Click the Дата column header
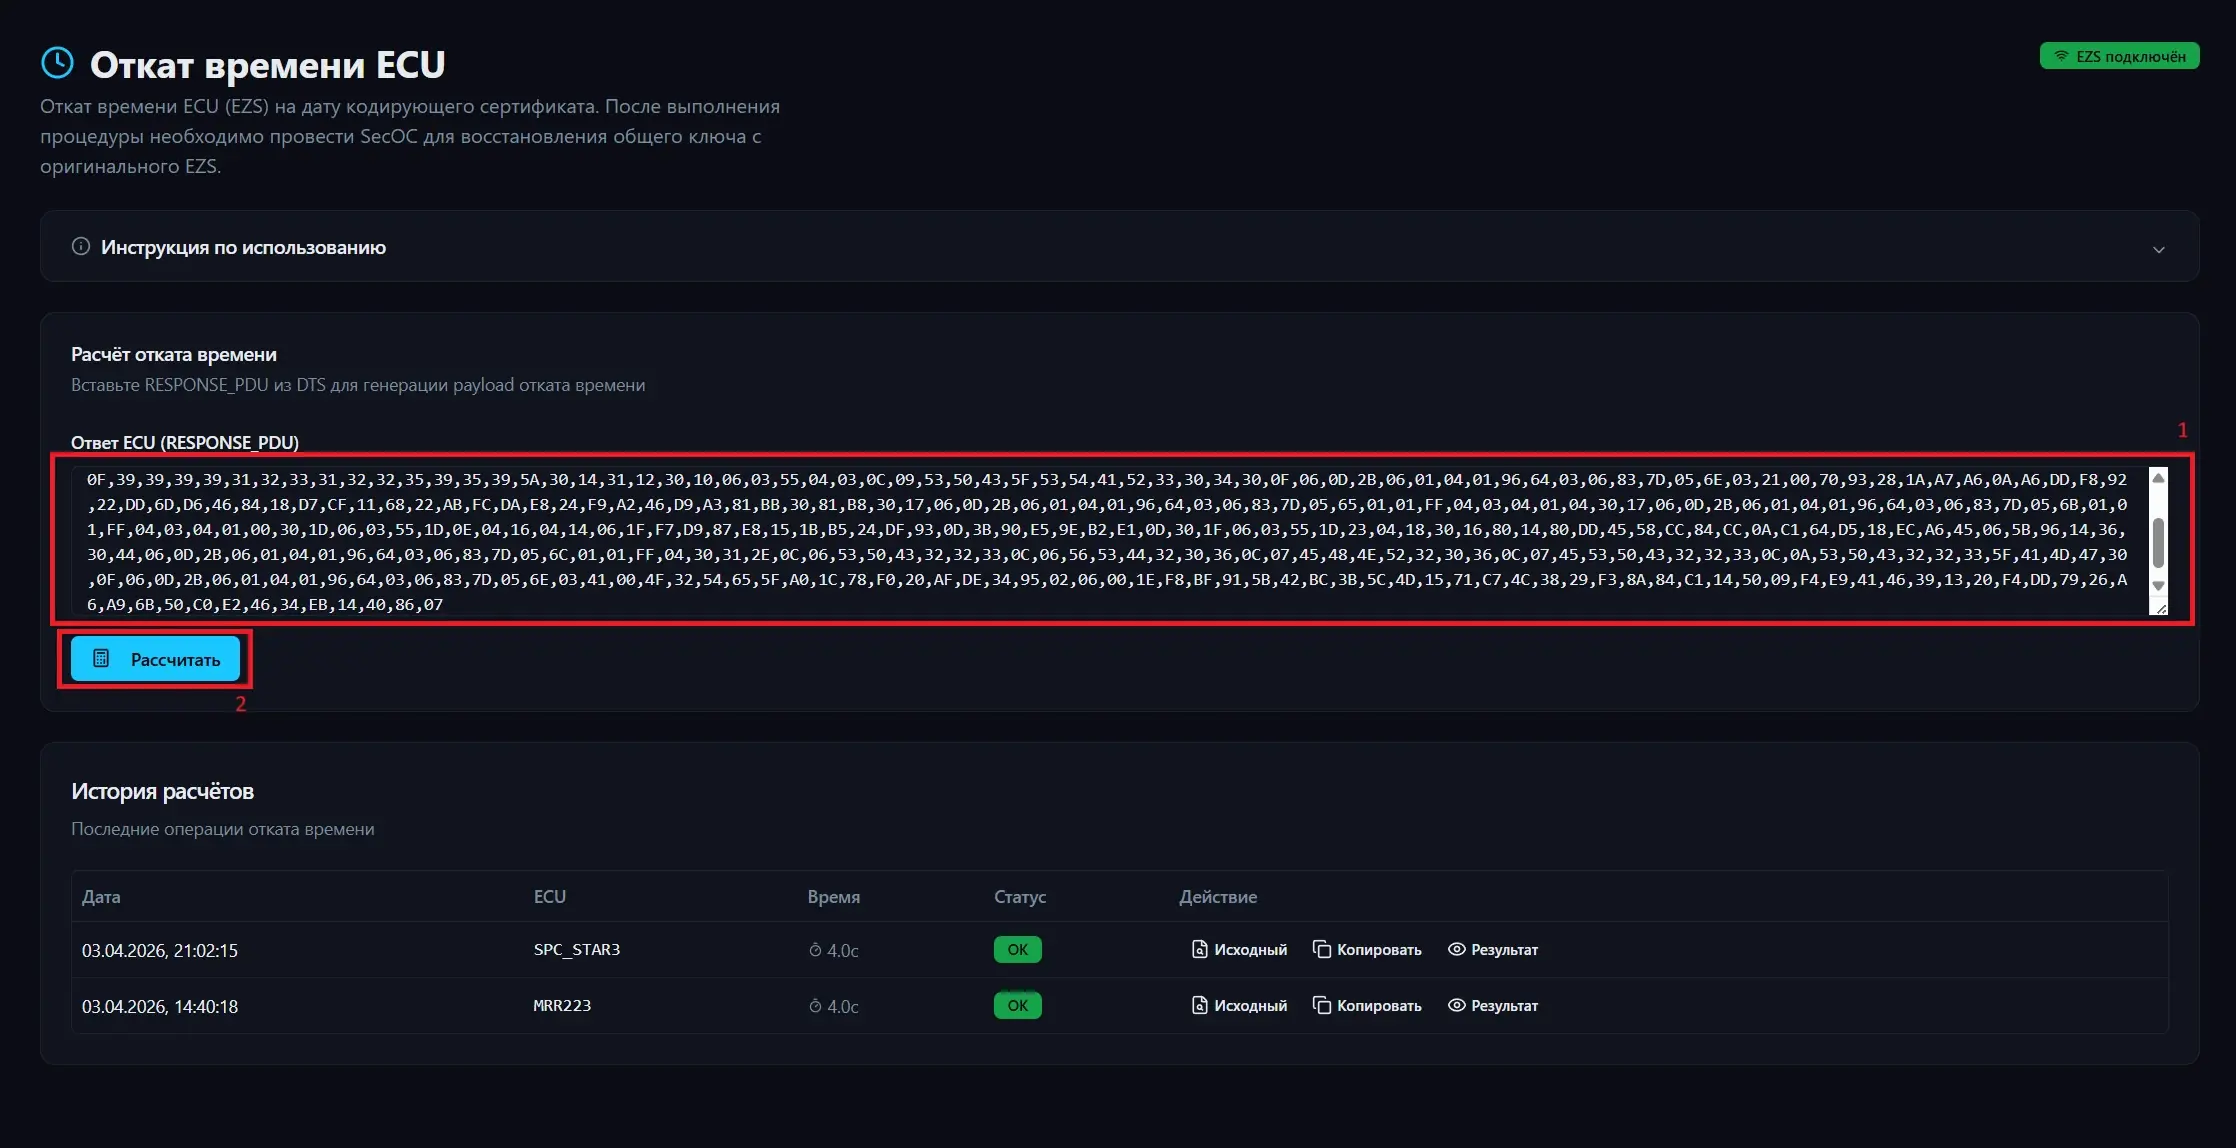The image size is (2236, 1148). coord(101,896)
